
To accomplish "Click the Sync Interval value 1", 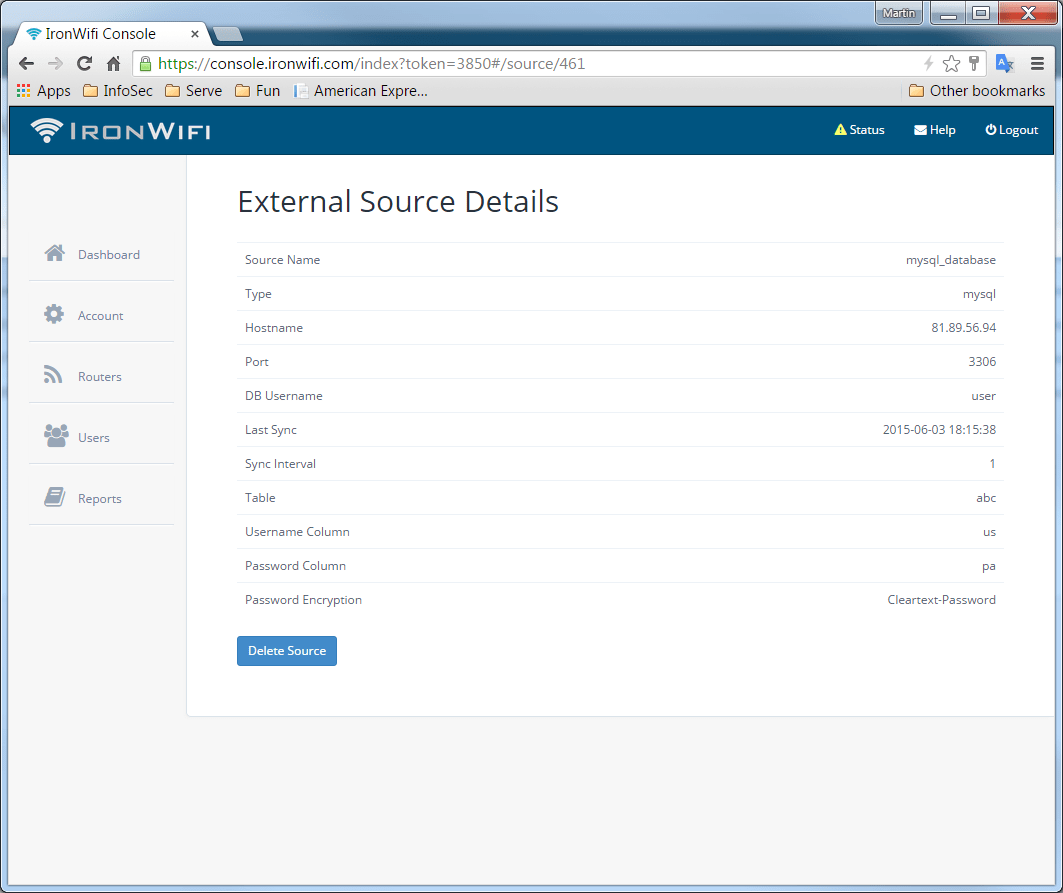I will pos(992,464).
